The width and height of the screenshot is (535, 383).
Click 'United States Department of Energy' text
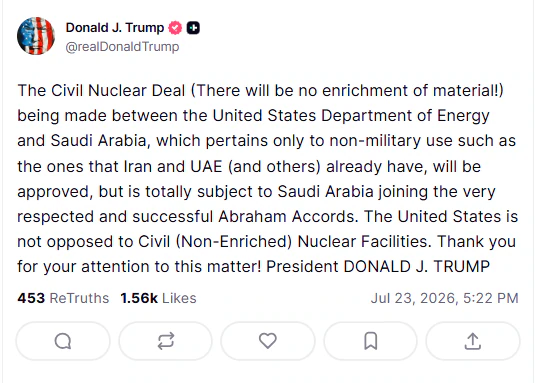coord(351,116)
